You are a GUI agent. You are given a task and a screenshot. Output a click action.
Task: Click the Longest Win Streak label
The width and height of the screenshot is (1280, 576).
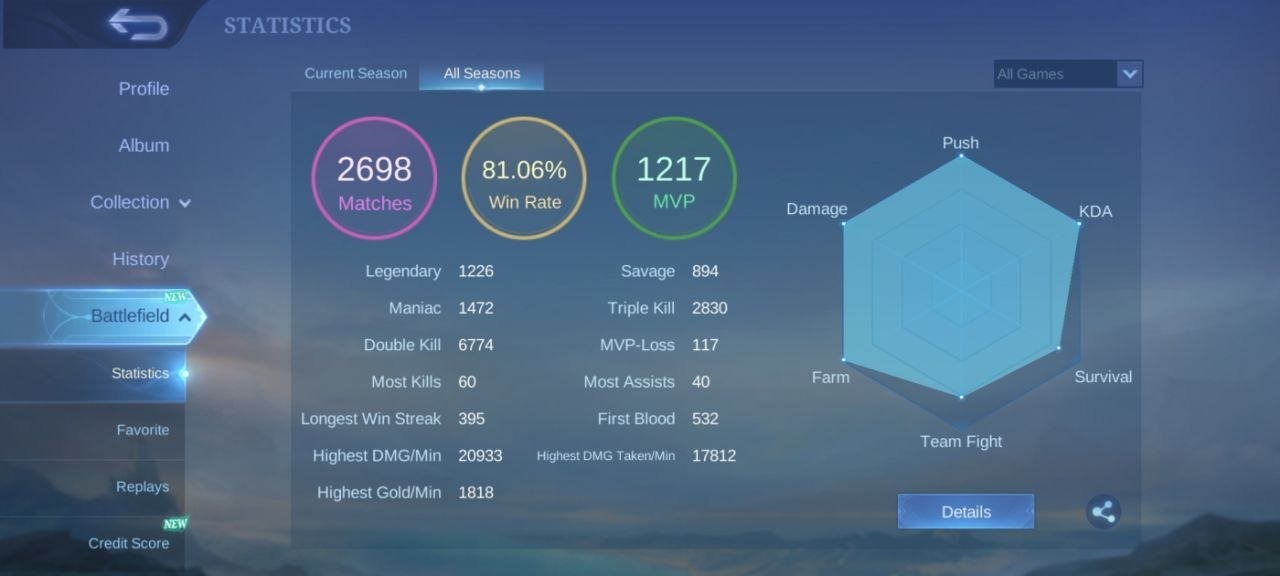click(371, 420)
